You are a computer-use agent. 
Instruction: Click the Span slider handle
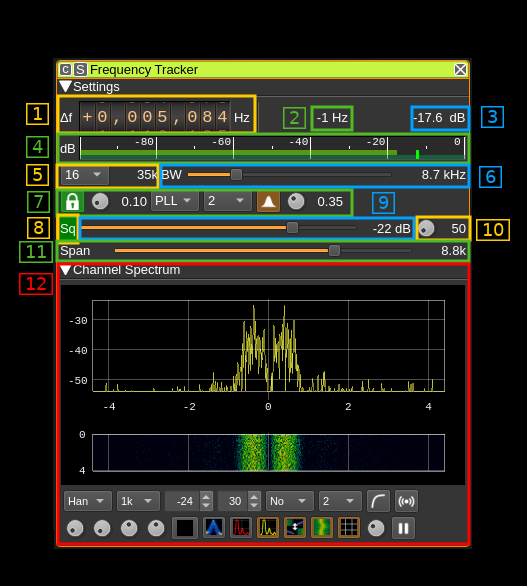click(334, 251)
